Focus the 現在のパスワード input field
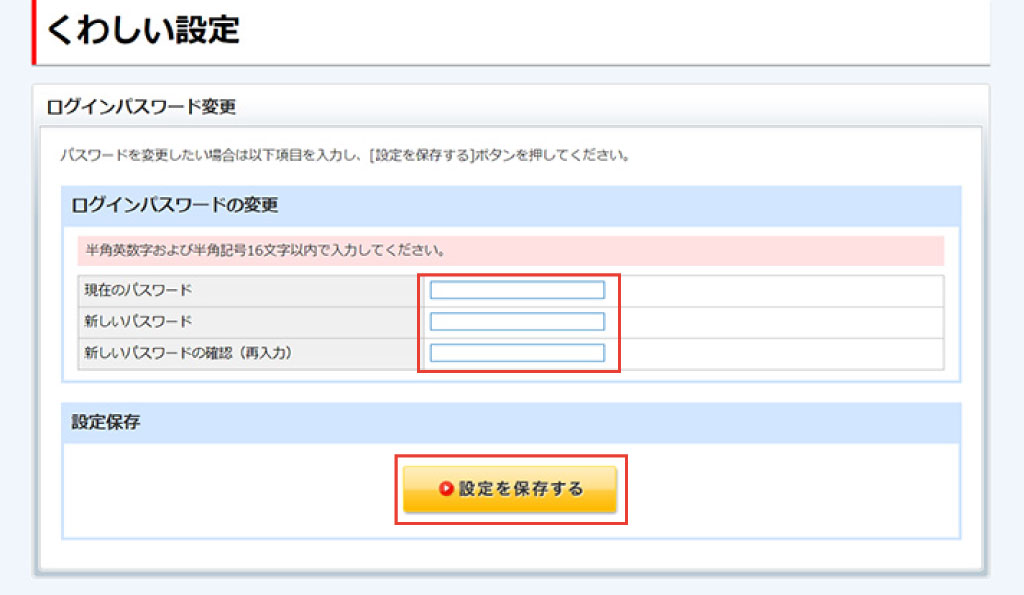1024x595 pixels. 517,290
